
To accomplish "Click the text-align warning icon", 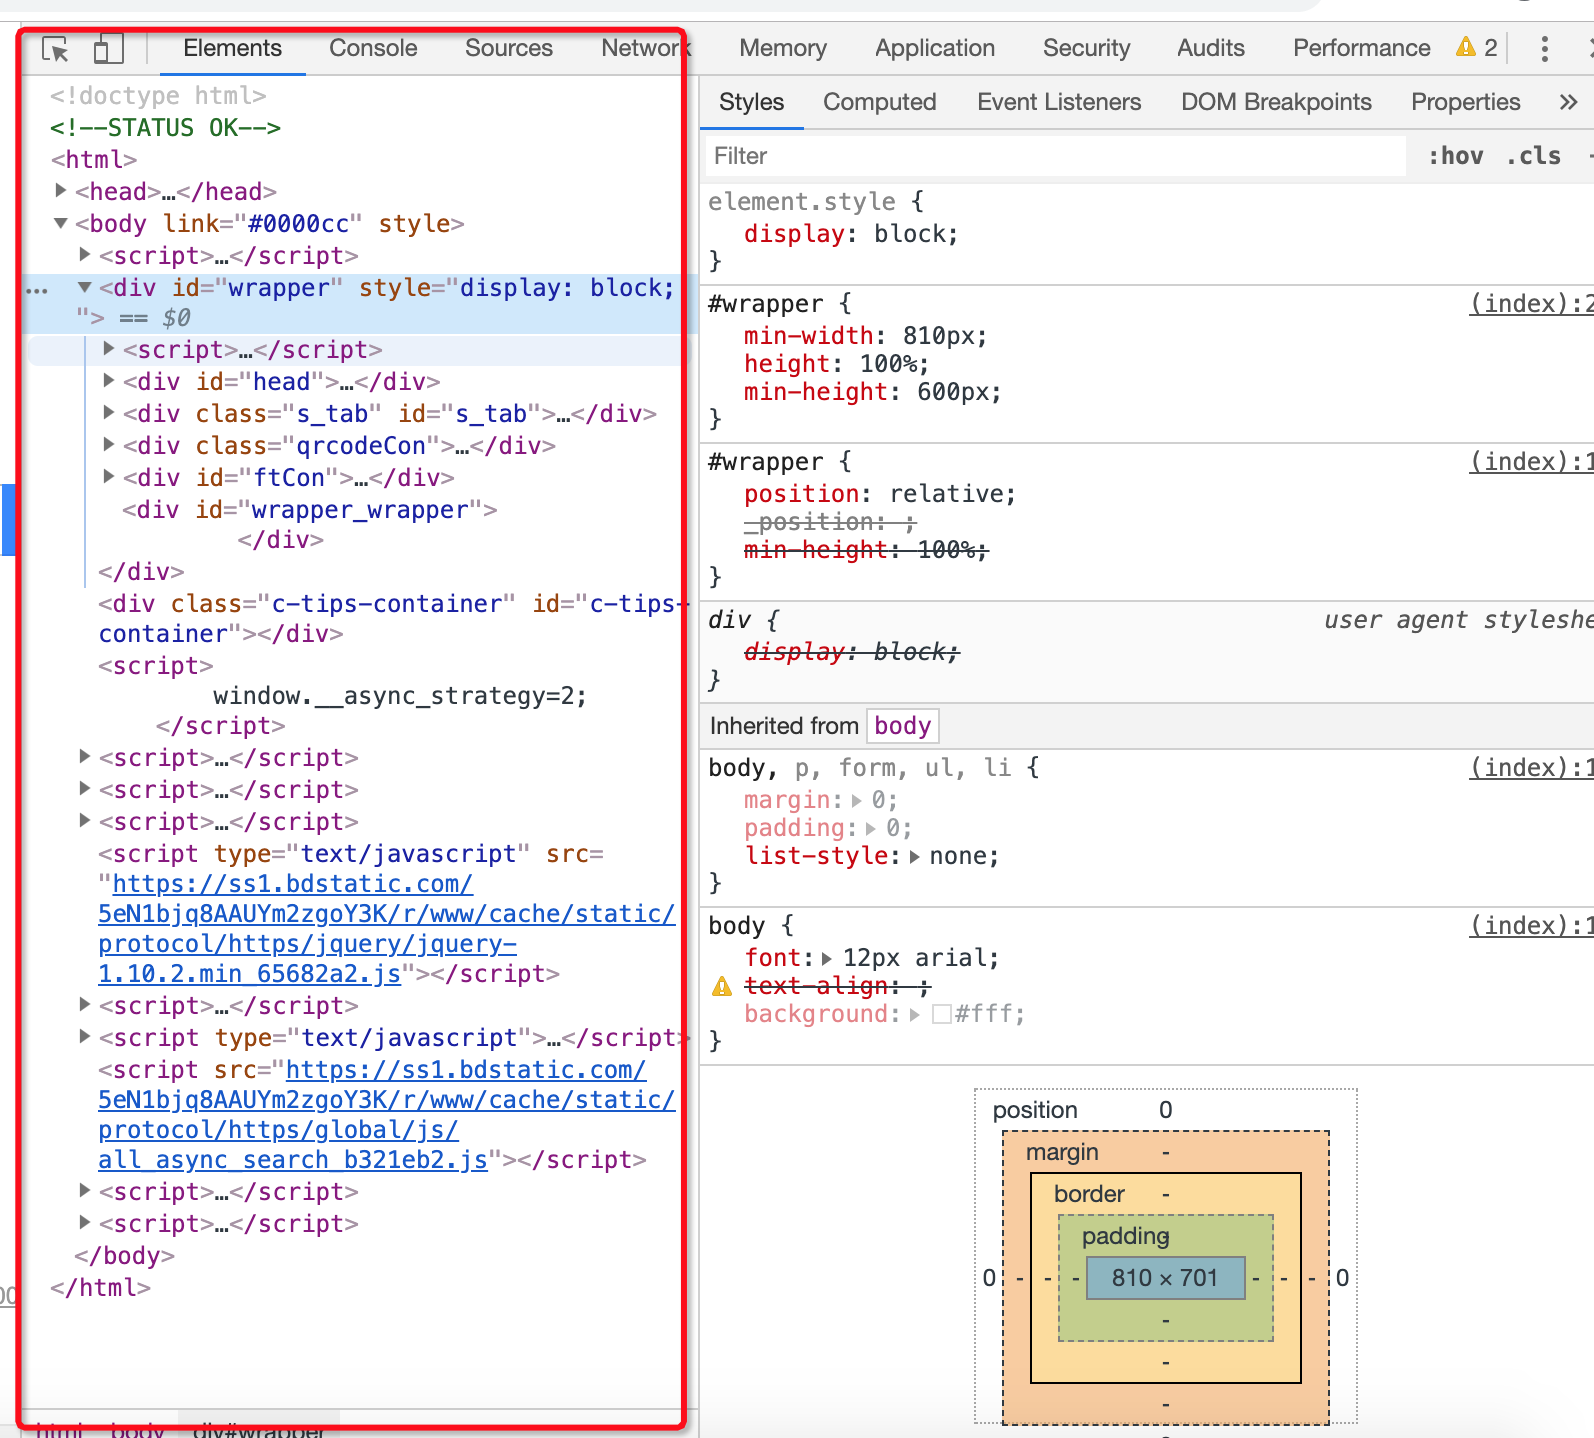I will tap(721, 987).
